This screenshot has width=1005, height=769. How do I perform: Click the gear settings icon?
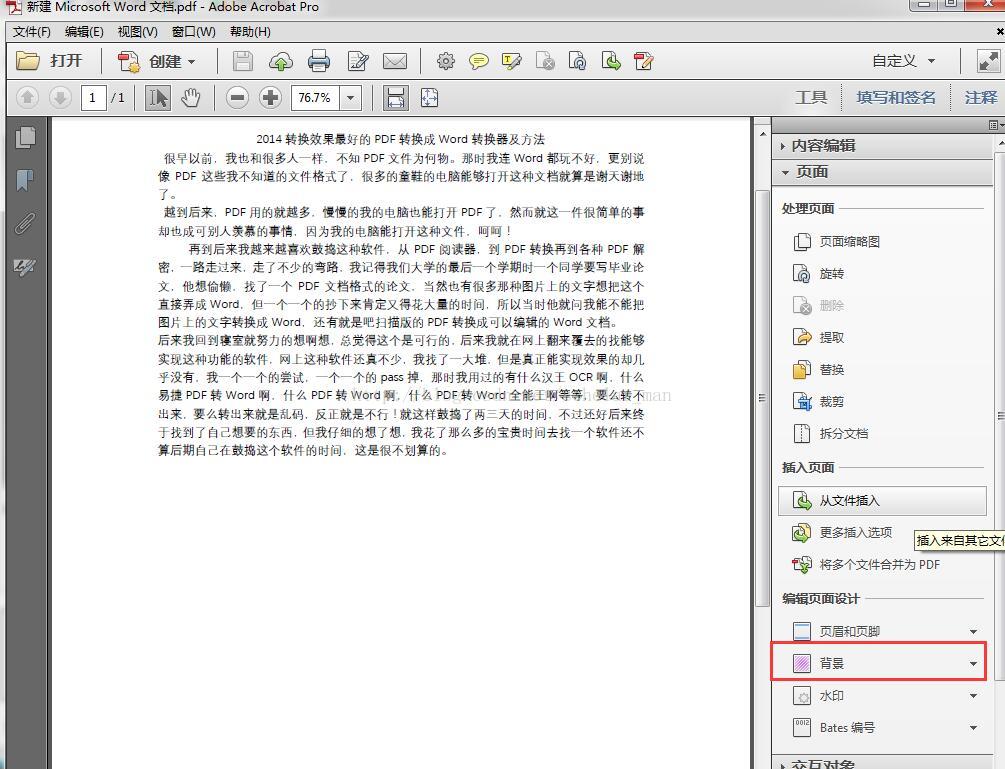(x=445, y=62)
